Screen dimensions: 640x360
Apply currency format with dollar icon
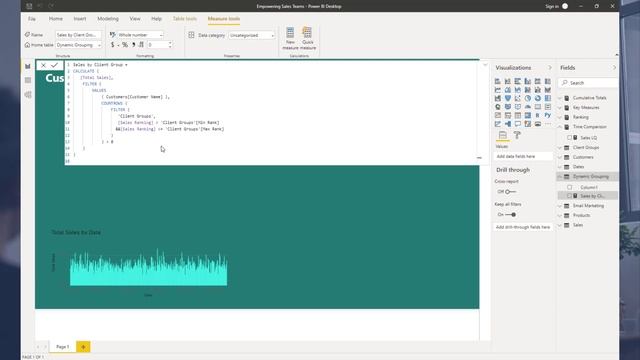click(113, 45)
